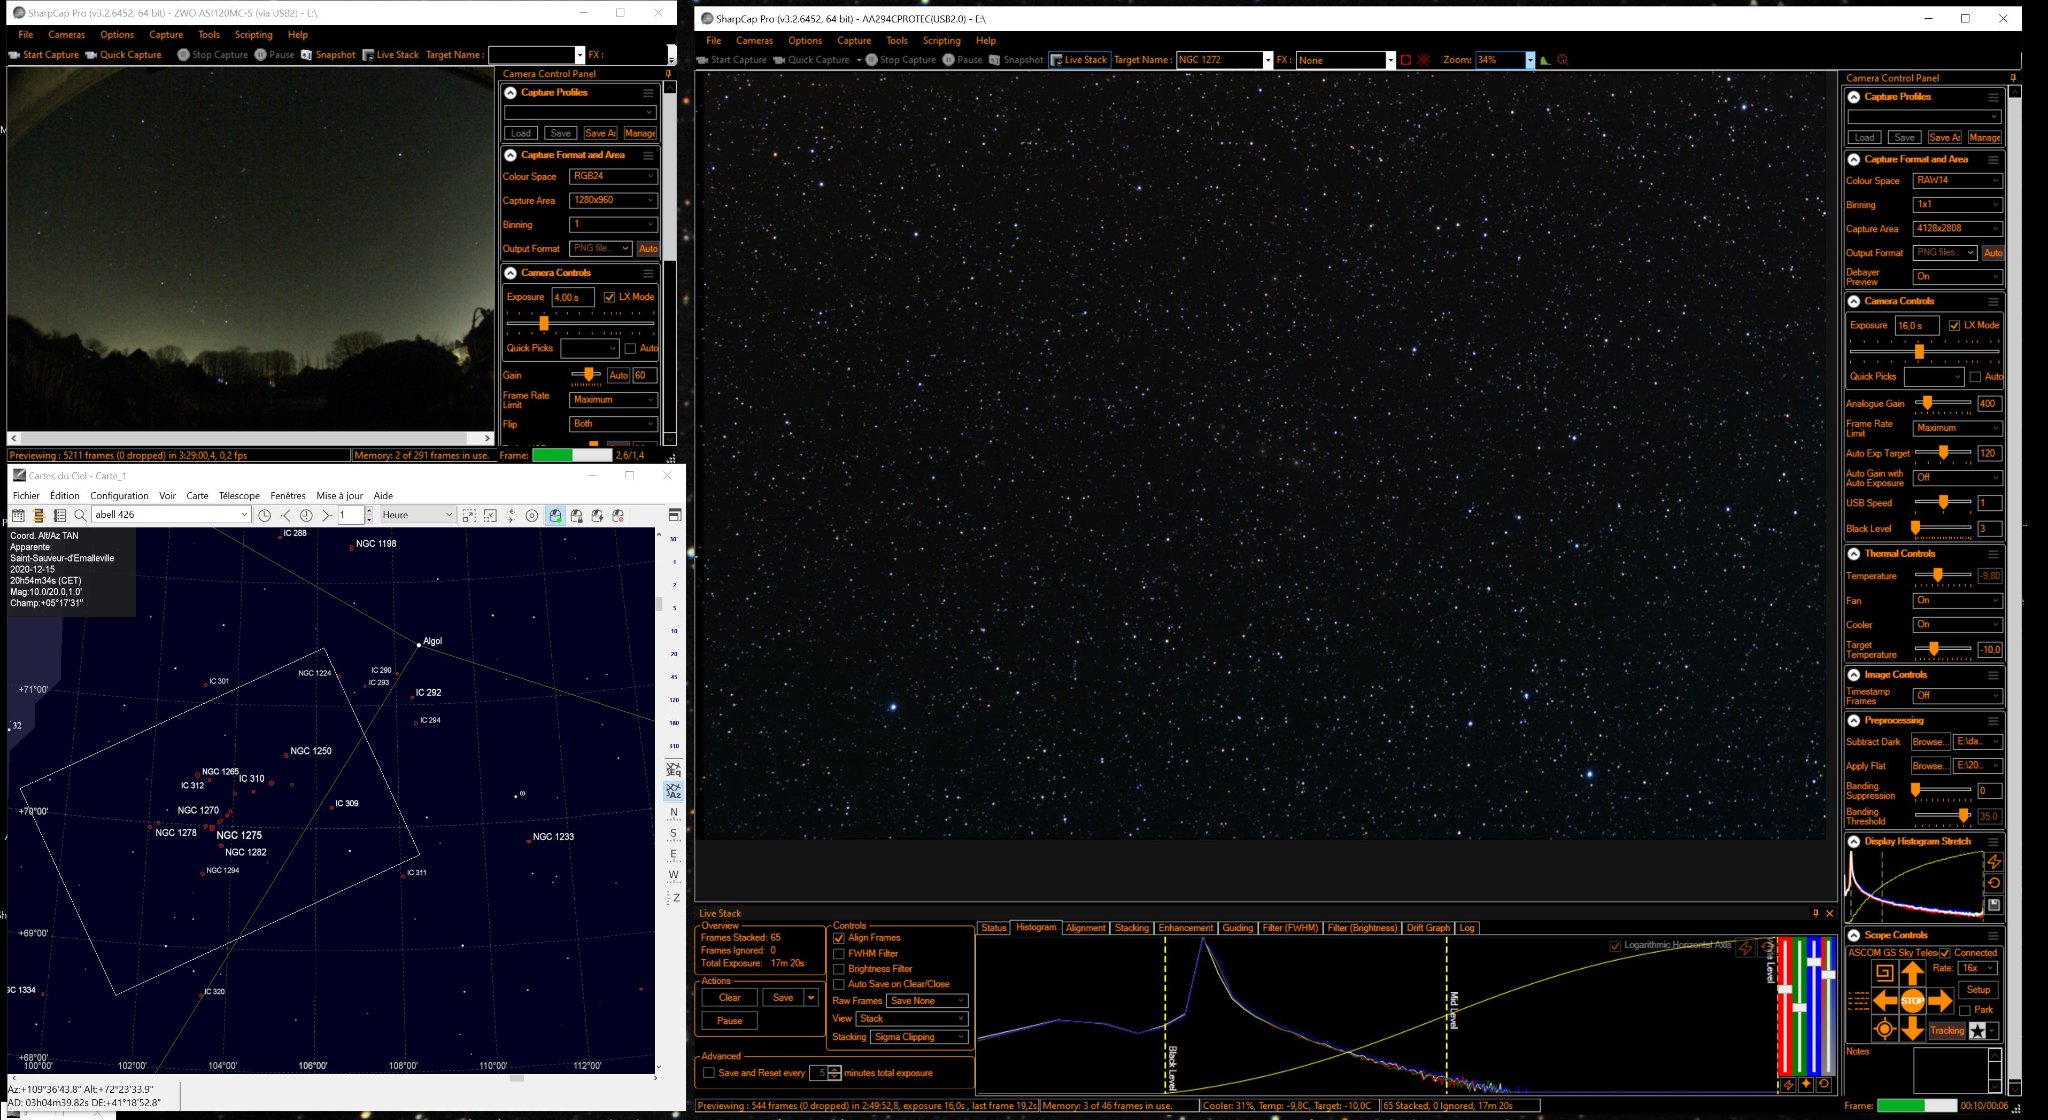Click the object list icon in Cartes du Ciel toolbar
2048x1120 pixels.
59,515
